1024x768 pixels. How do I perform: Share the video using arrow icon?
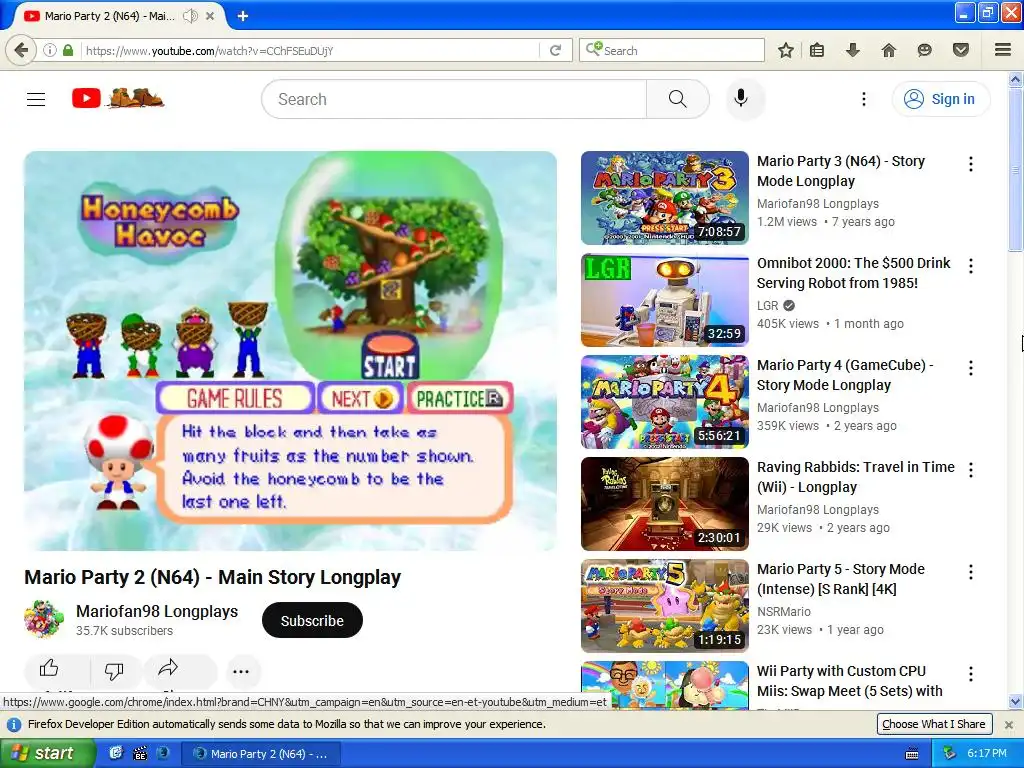click(x=168, y=667)
